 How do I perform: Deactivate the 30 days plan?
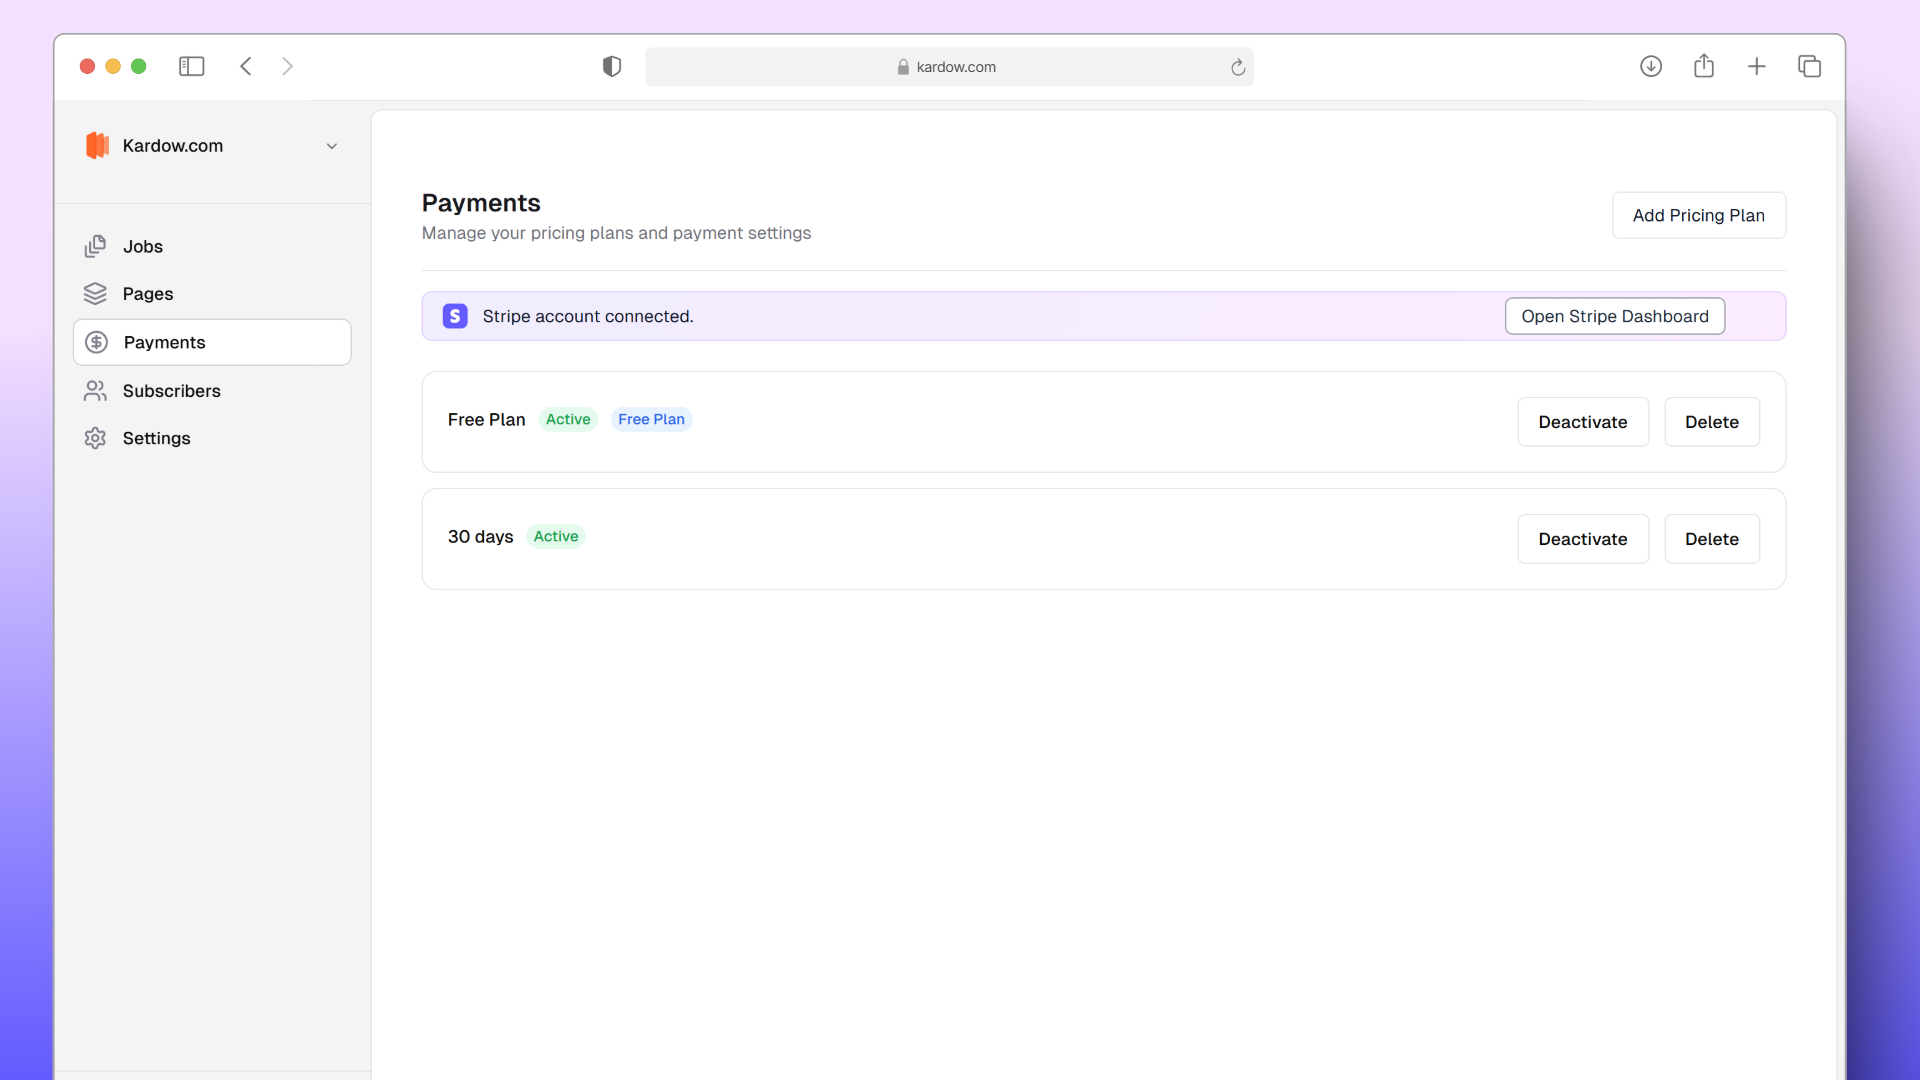(x=1582, y=538)
